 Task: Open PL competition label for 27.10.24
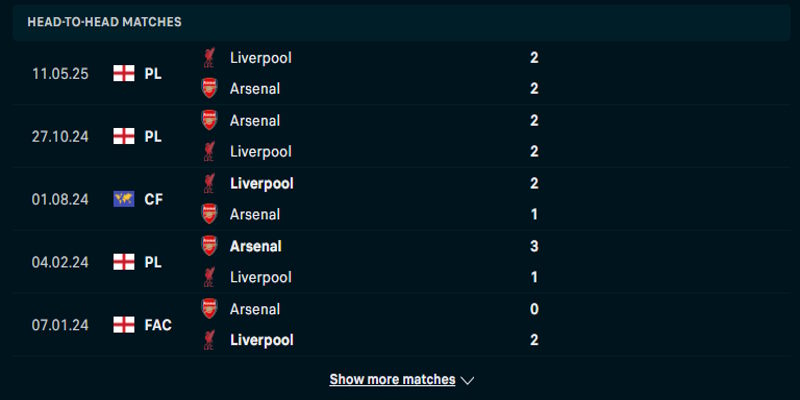pyautogui.click(x=152, y=136)
